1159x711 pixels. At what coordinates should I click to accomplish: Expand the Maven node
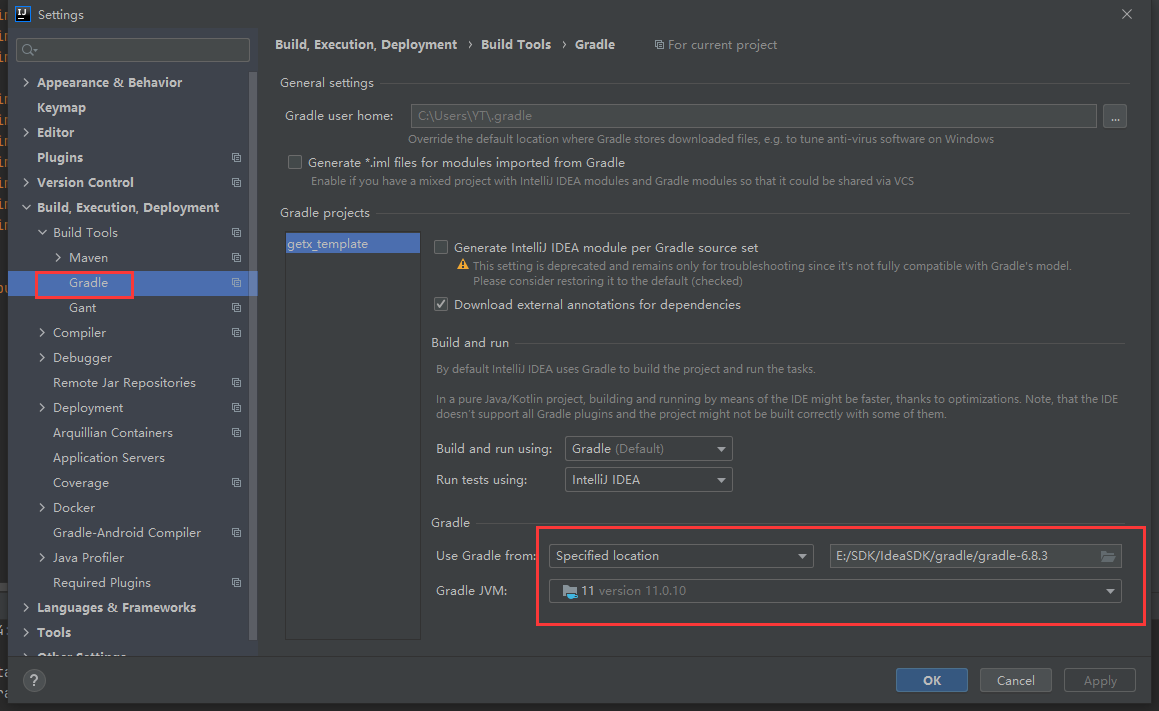pyautogui.click(x=58, y=258)
